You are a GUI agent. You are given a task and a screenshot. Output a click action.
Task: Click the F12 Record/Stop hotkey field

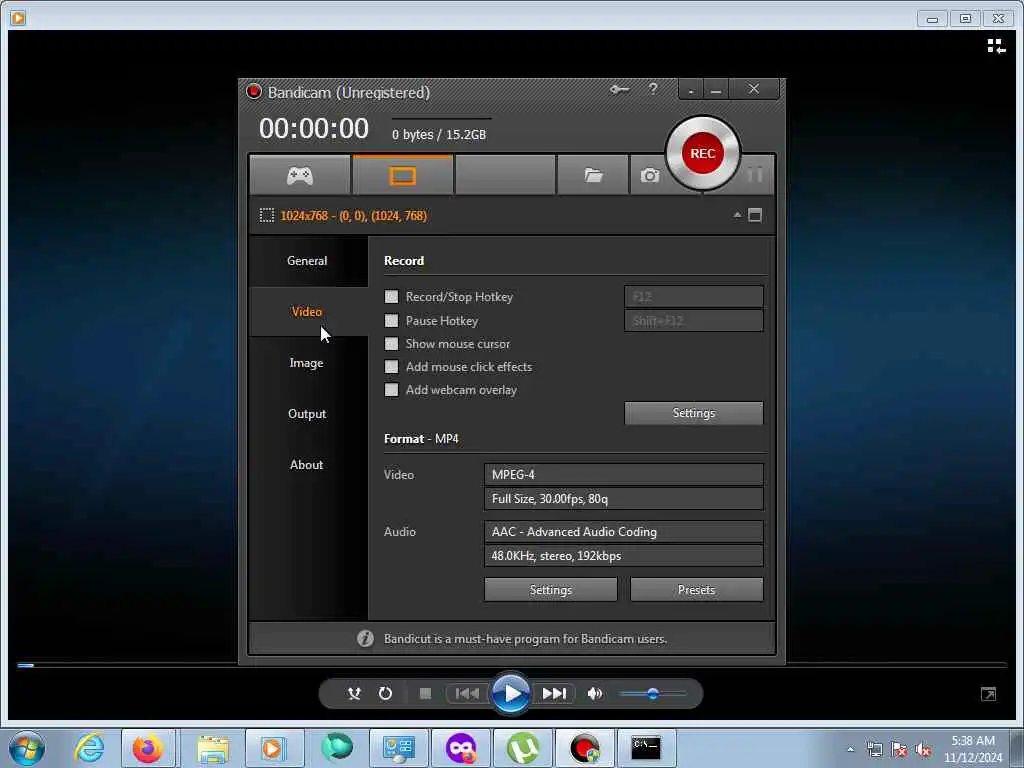(694, 296)
